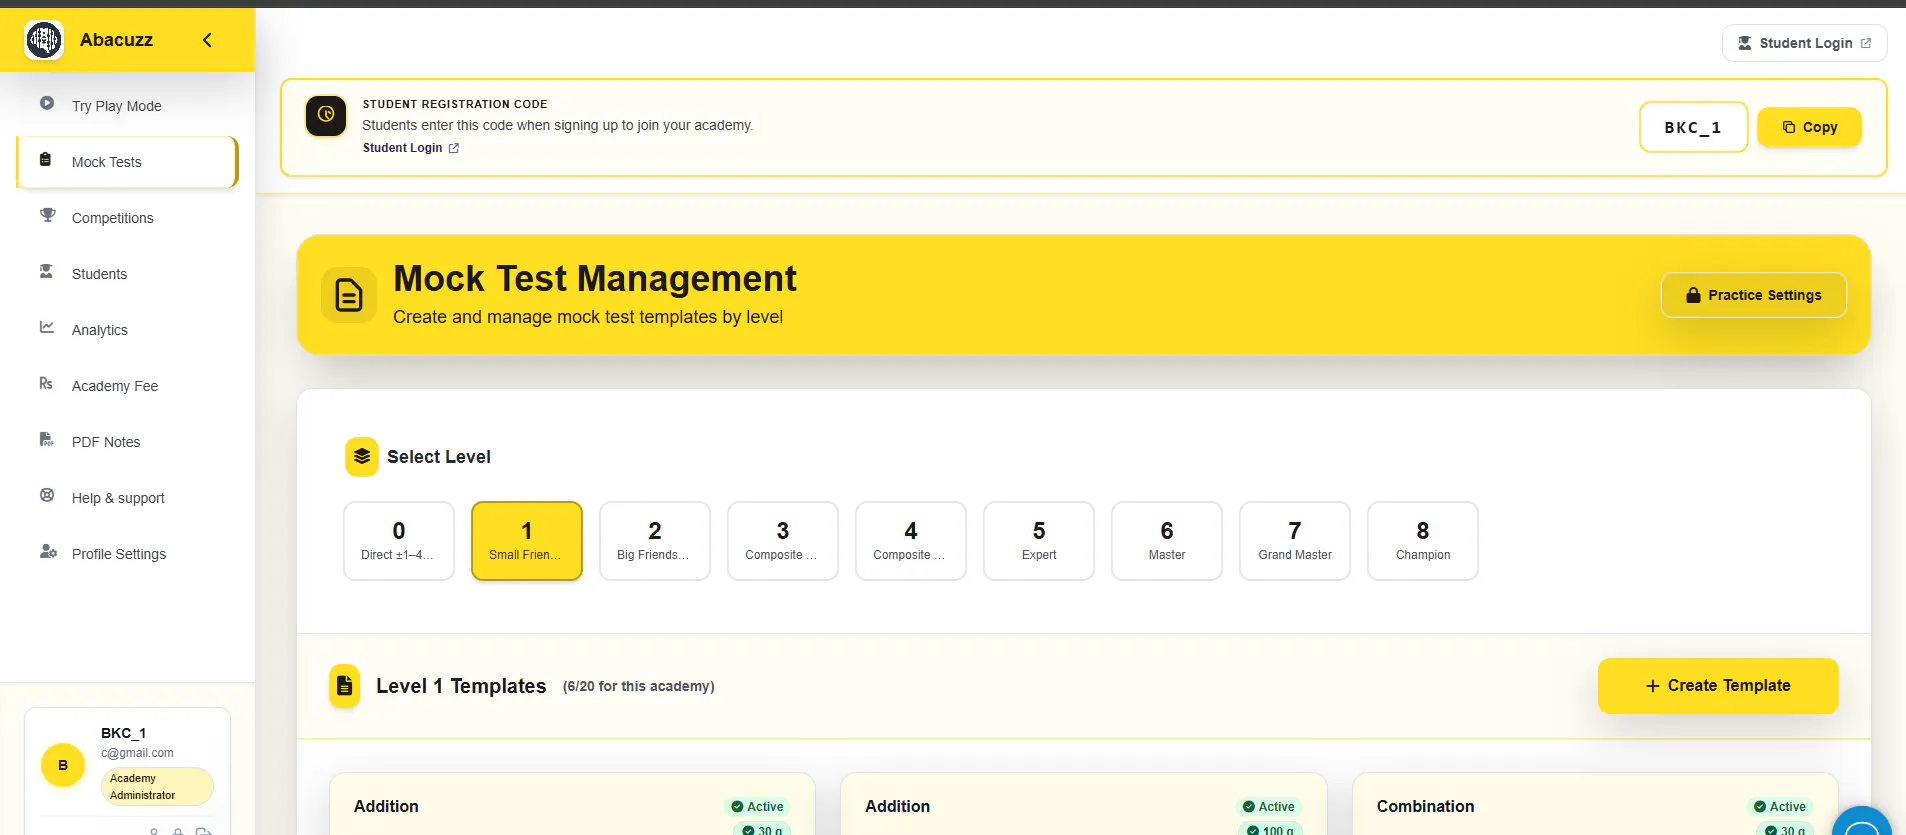Screen dimensions: 1906x835
Task: Open the Competitions trophy section
Action: coord(127,218)
